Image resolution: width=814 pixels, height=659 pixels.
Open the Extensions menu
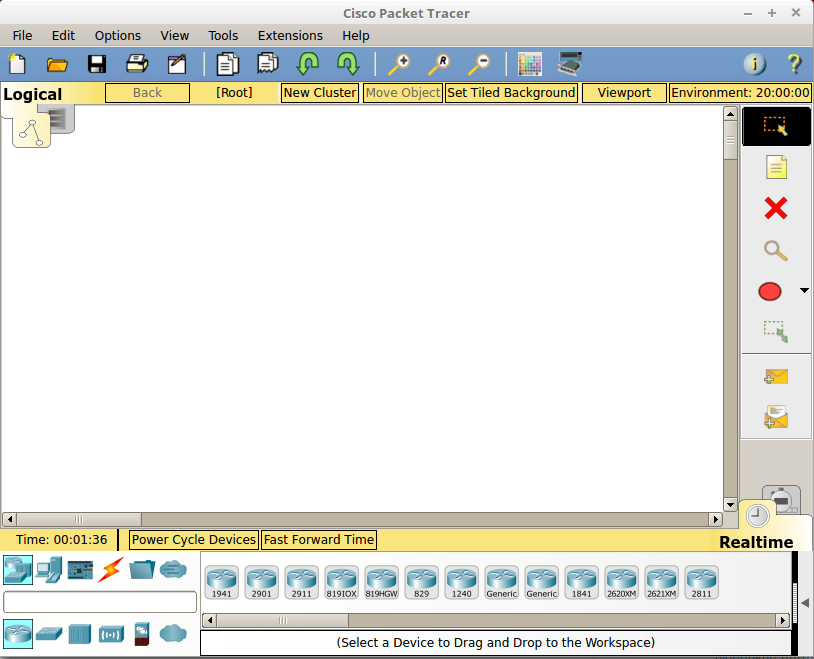[x=290, y=35]
